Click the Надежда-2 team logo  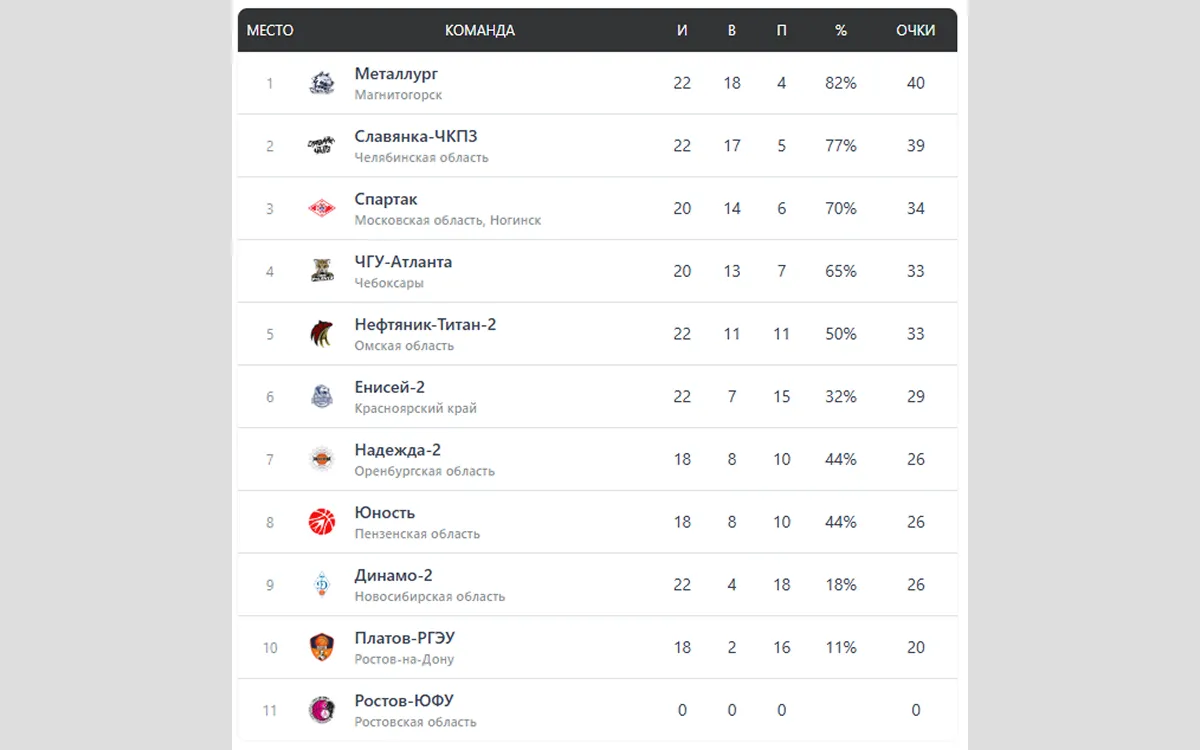(321, 459)
